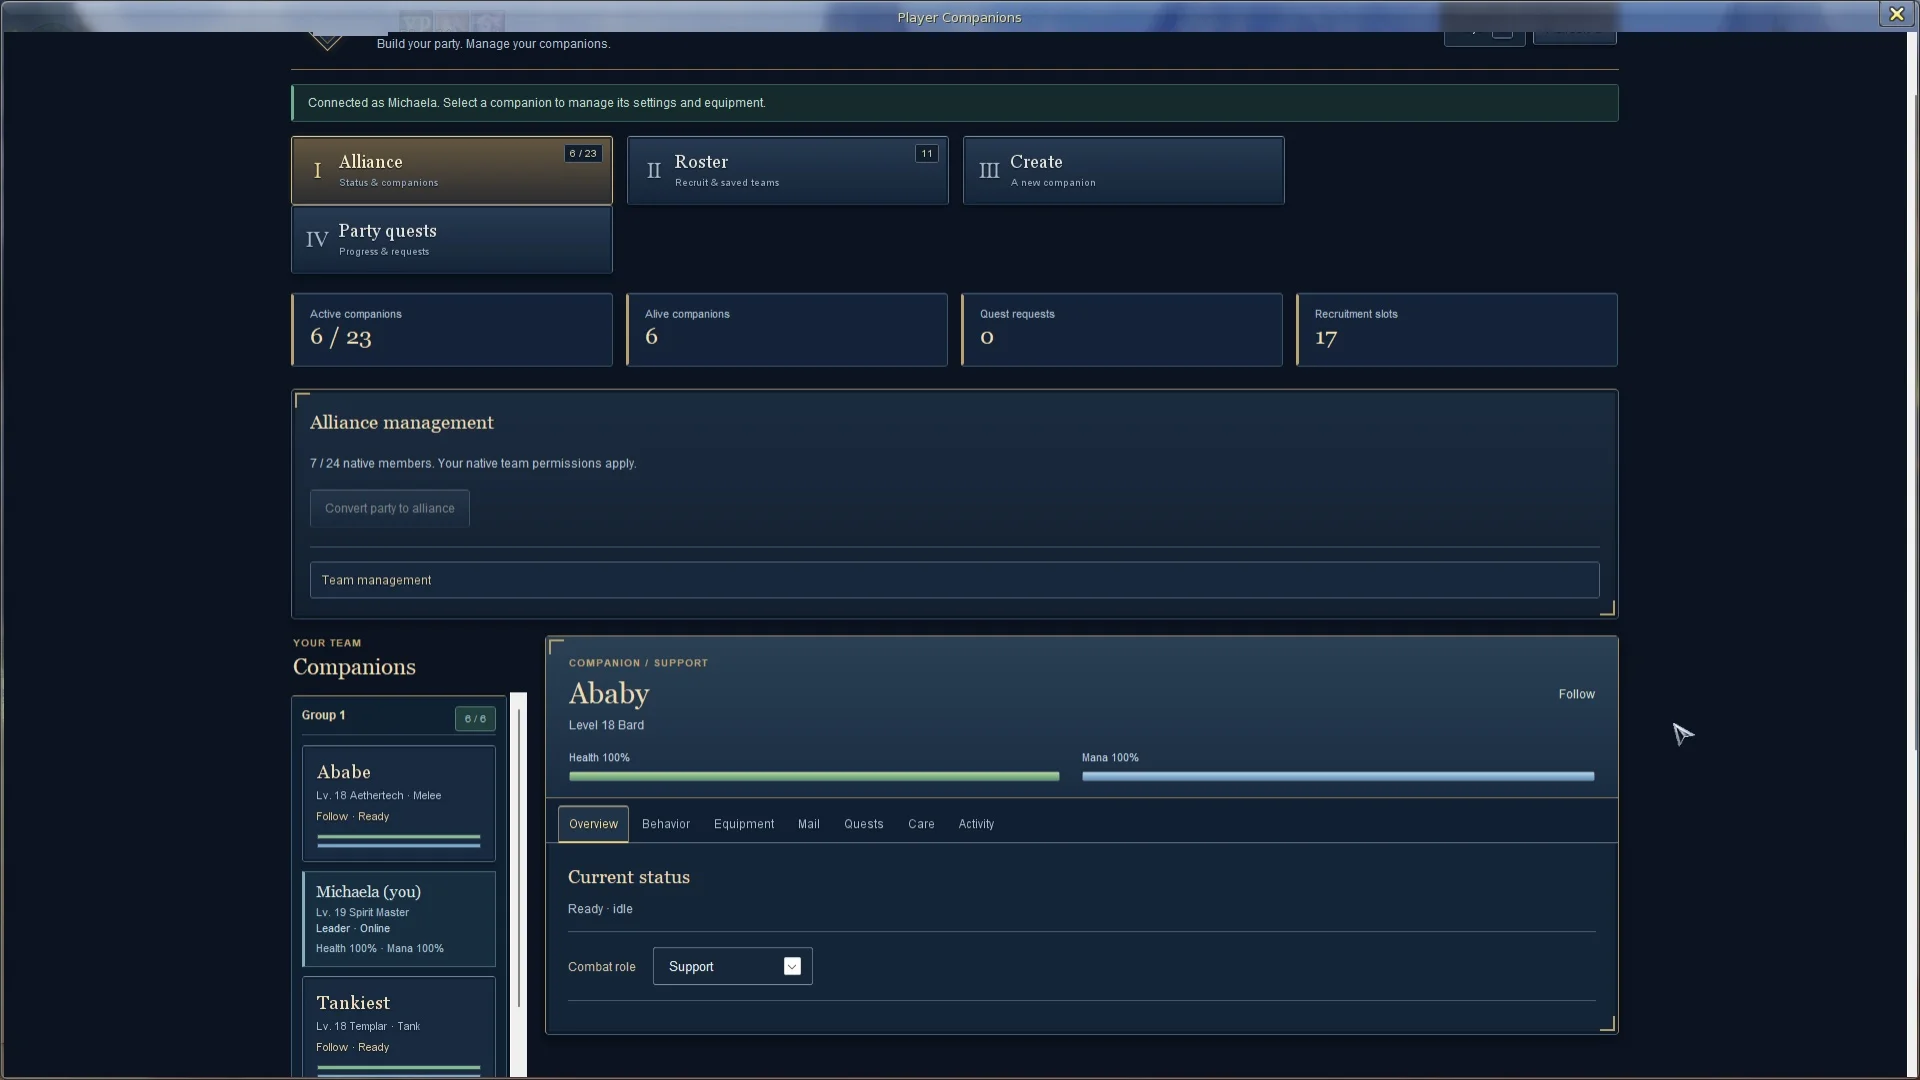The height and width of the screenshot is (1080, 1920).
Task: Select the Tankiest companion card
Action: (x=398, y=1027)
